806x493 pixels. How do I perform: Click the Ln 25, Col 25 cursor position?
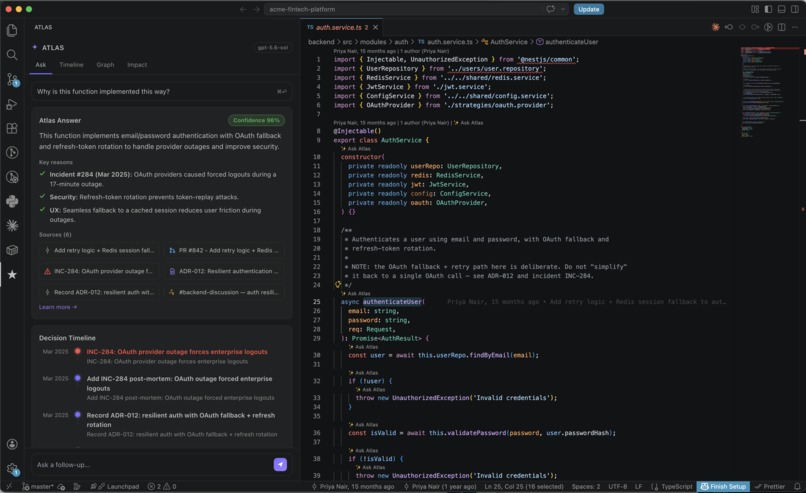523,486
